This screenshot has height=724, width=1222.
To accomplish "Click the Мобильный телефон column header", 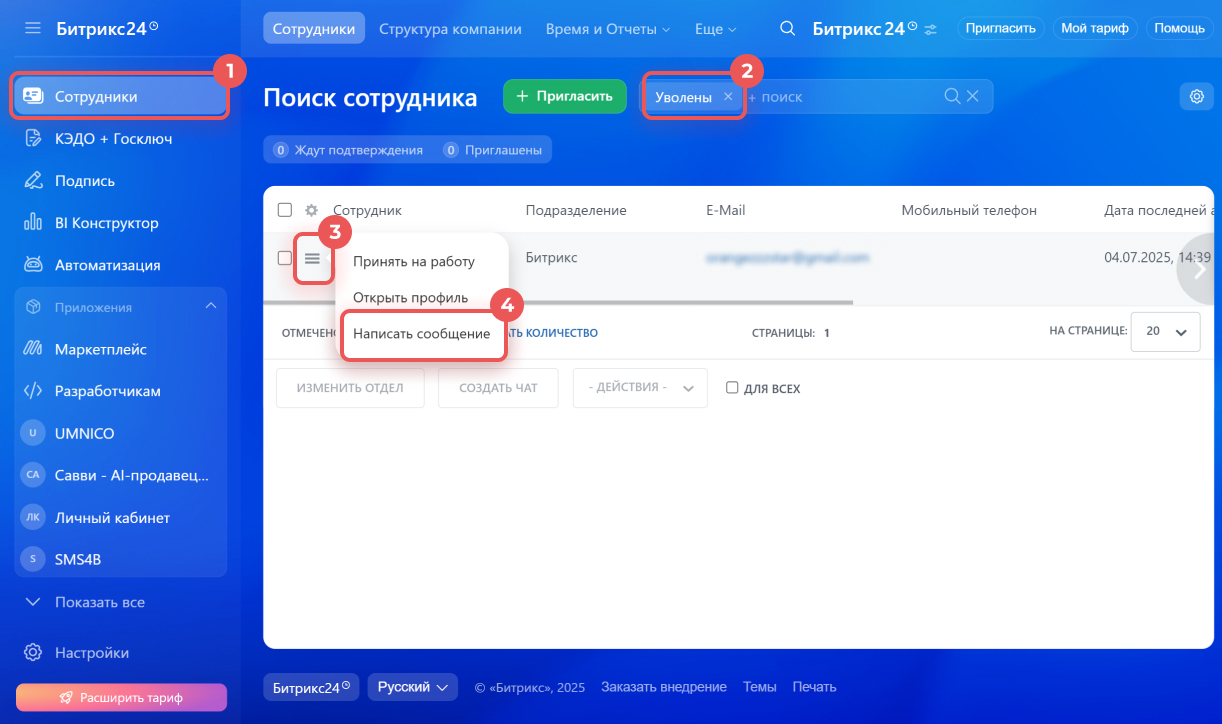I will coord(969,210).
